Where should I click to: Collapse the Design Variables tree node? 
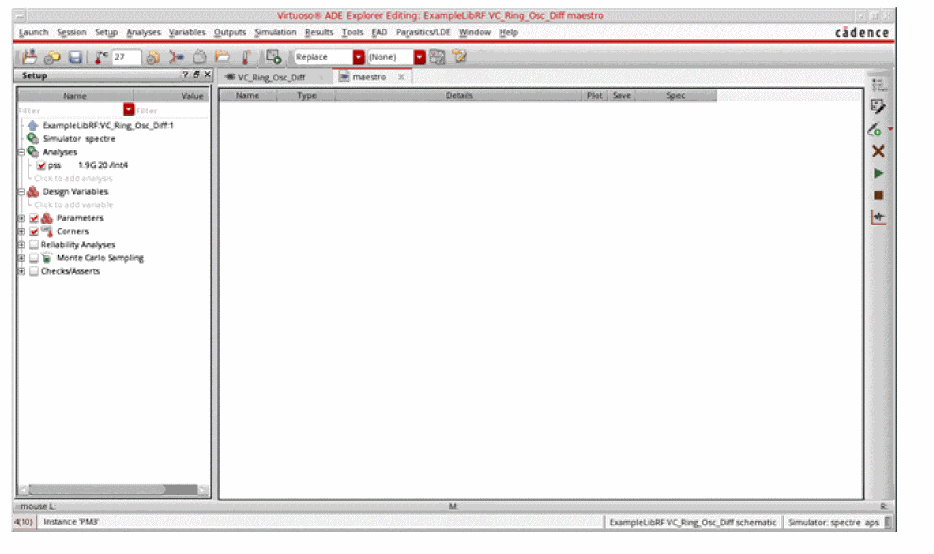21,192
